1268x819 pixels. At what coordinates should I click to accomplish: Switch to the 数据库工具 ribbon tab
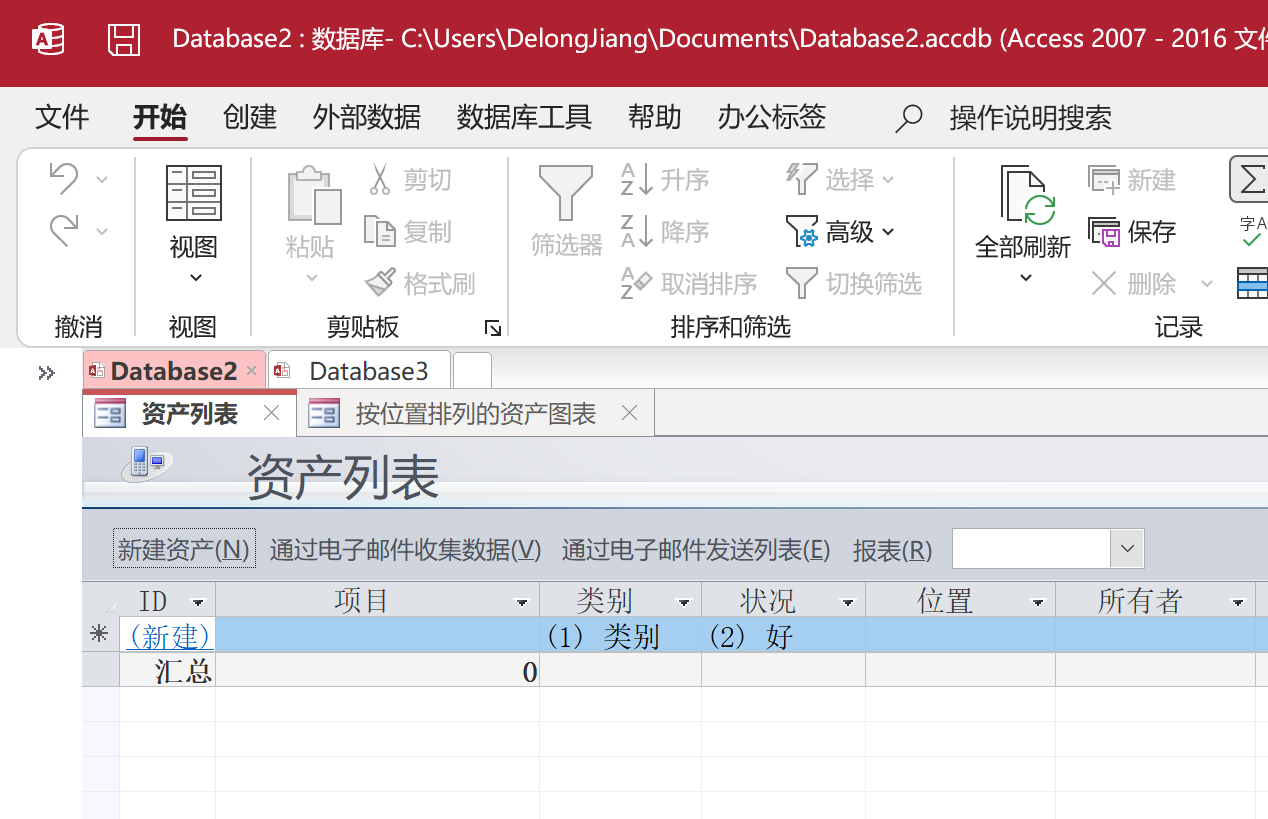tap(524, 118)
